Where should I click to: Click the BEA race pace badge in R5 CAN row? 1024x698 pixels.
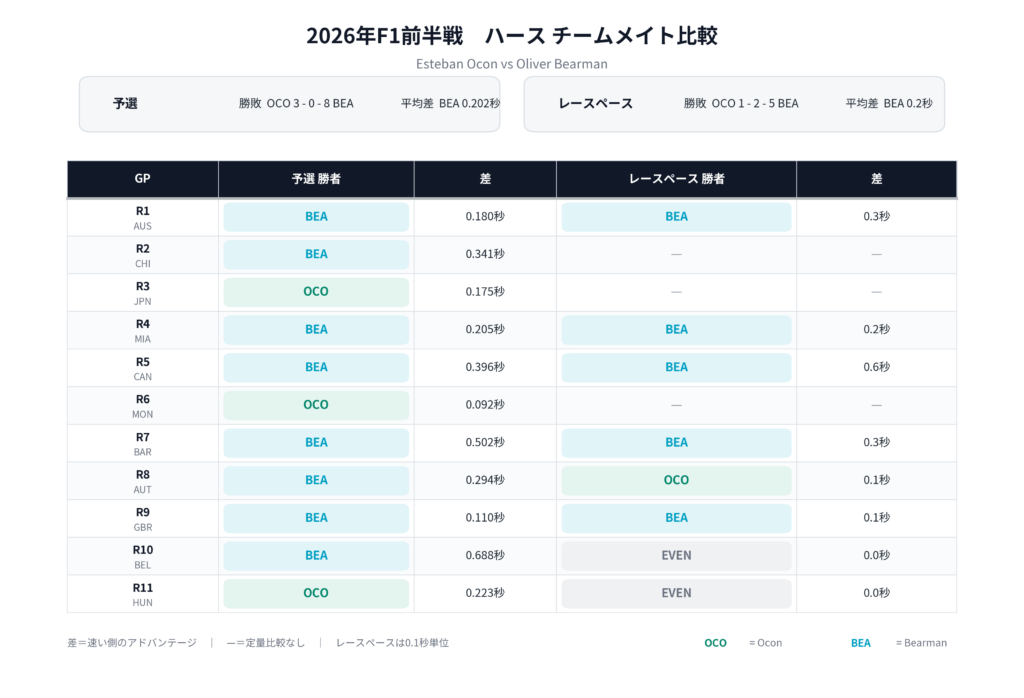coord(677,367)
